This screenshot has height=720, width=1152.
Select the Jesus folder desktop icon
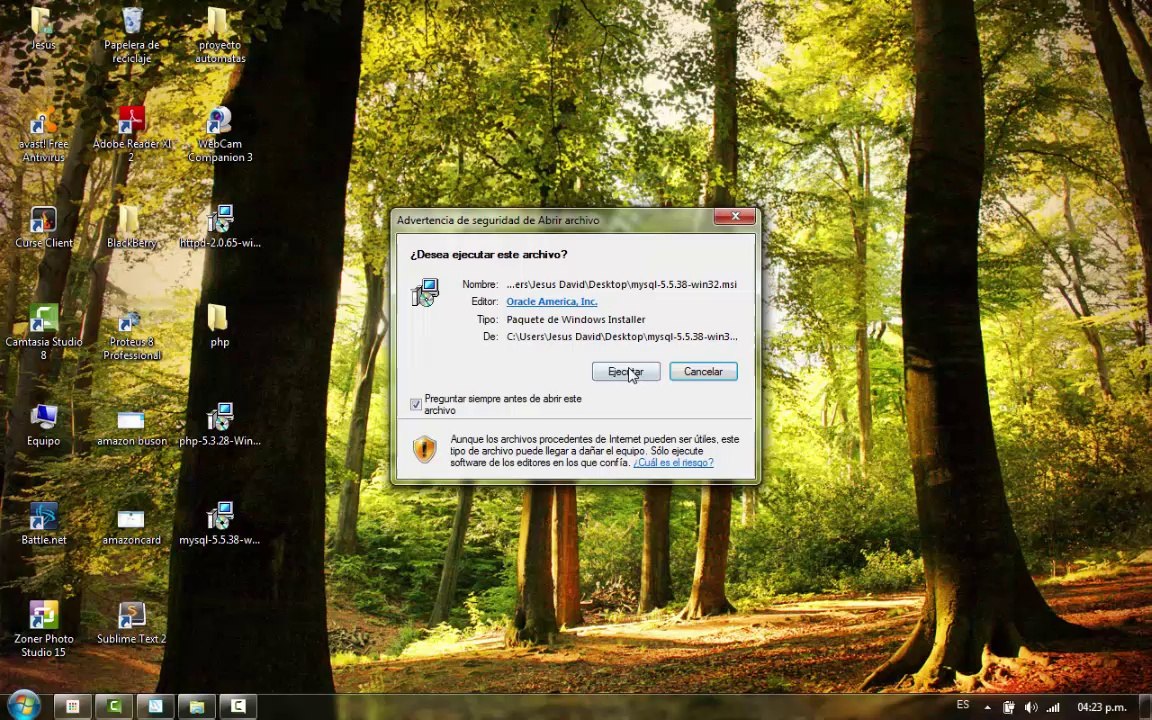(43, 28)
